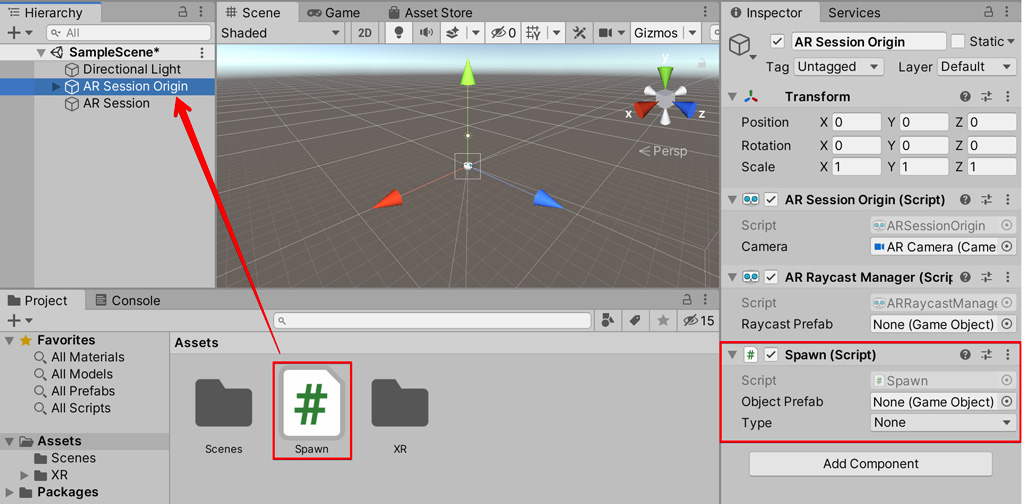The image size is (1024, 504).
Task: Open the Tag Untagged dropdown
Action: pyautogui.click(x=838, y=67)
